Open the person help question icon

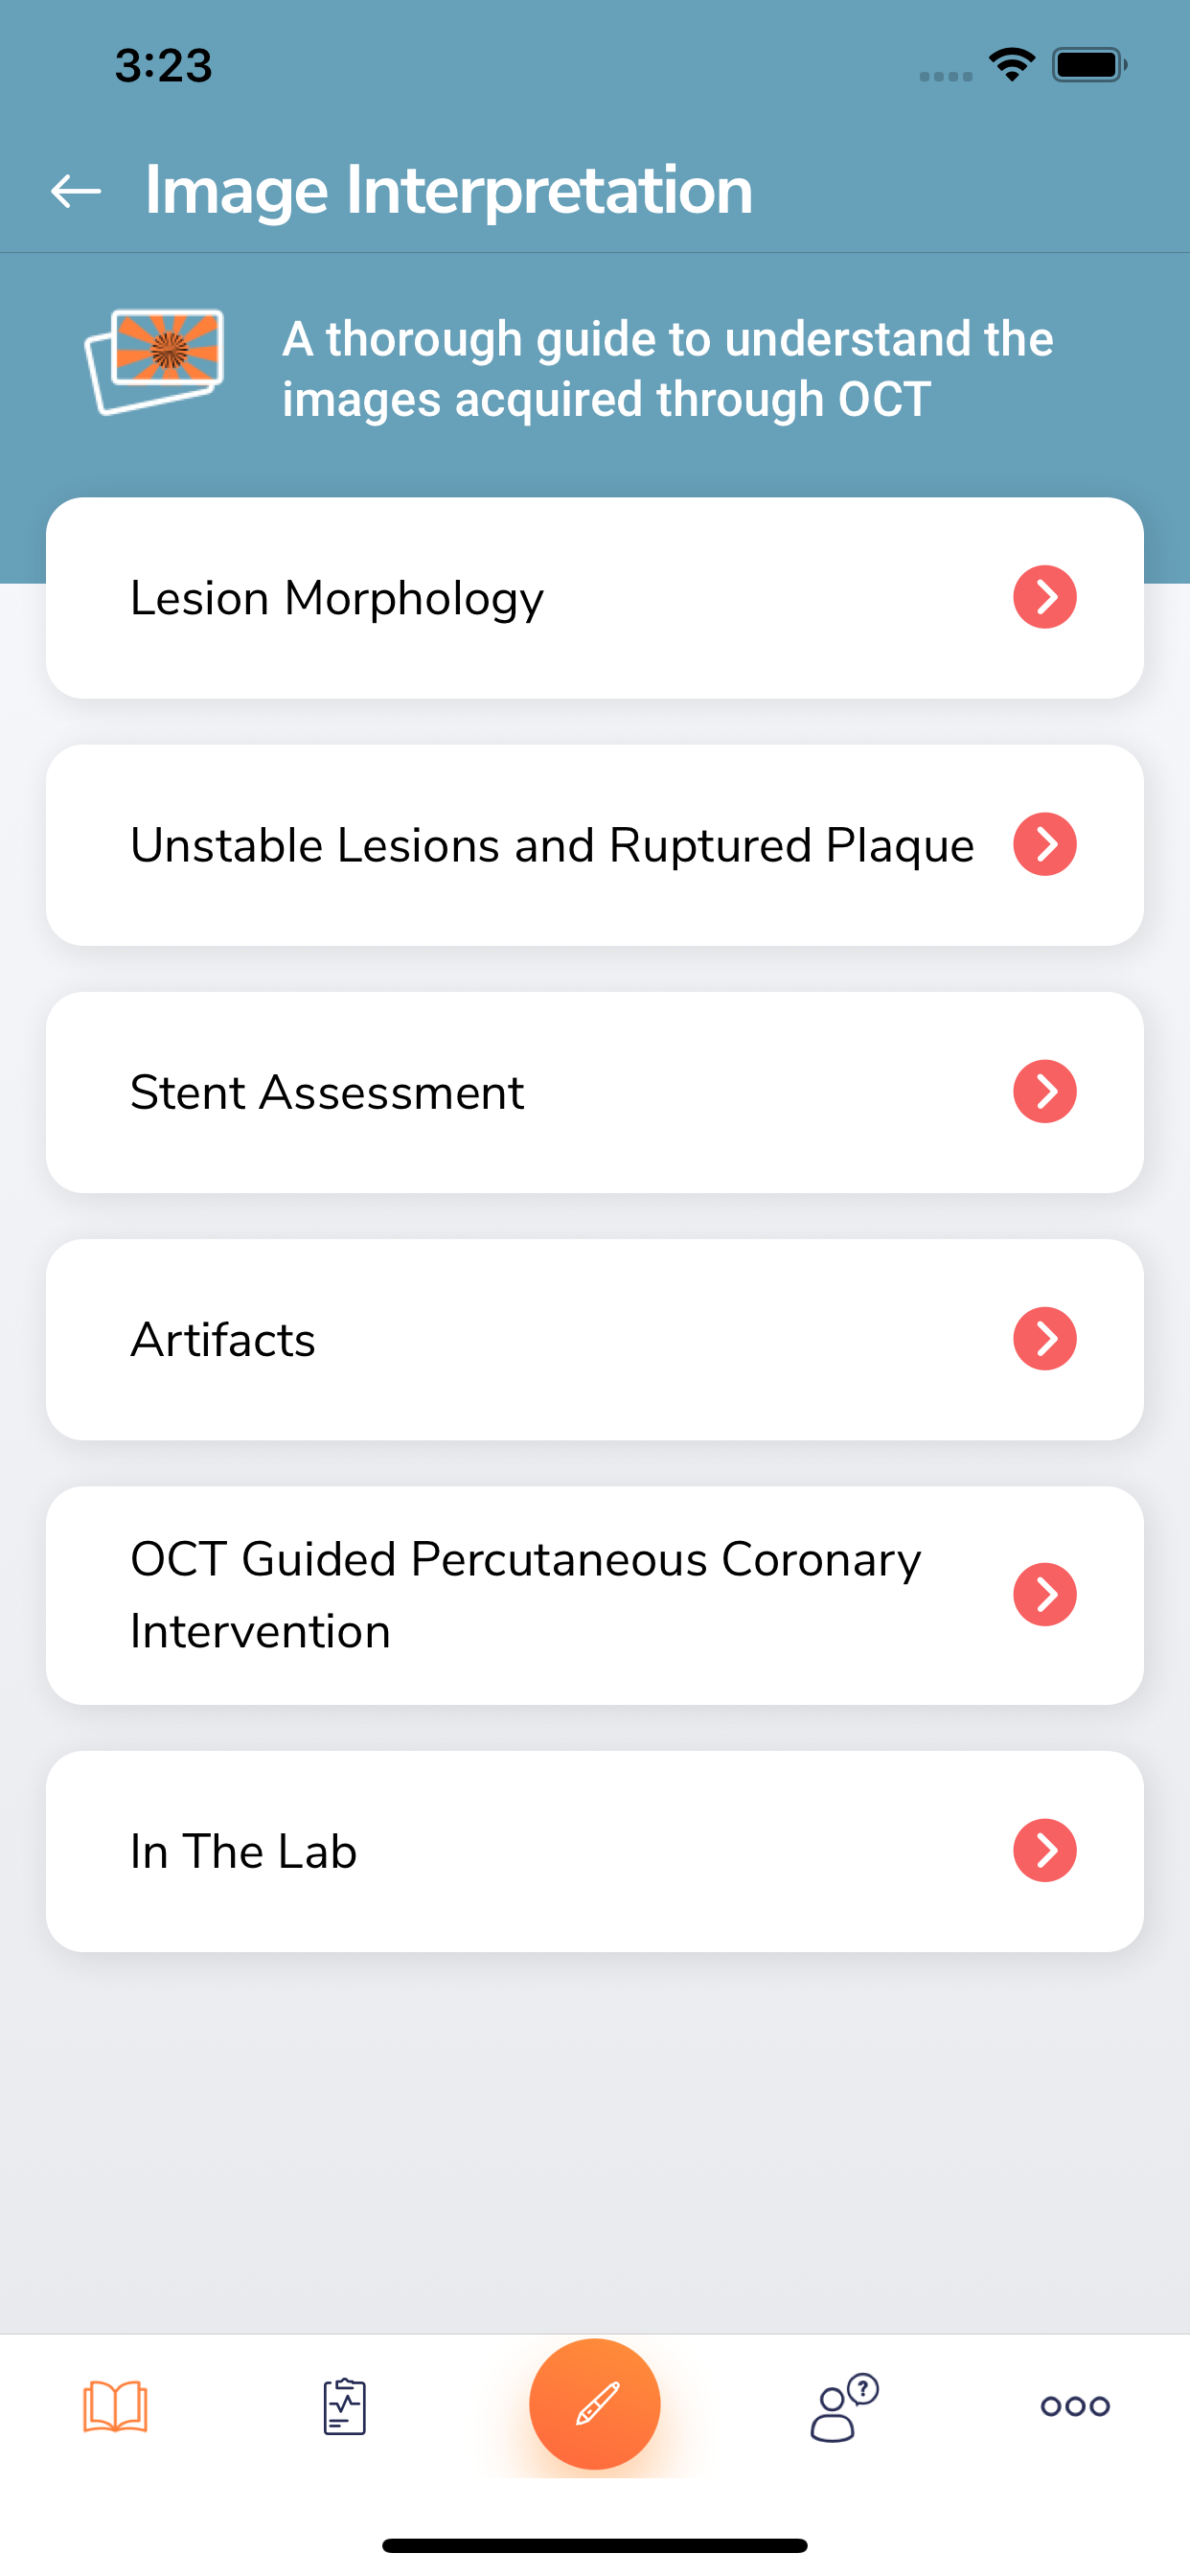coord(844,2406)
